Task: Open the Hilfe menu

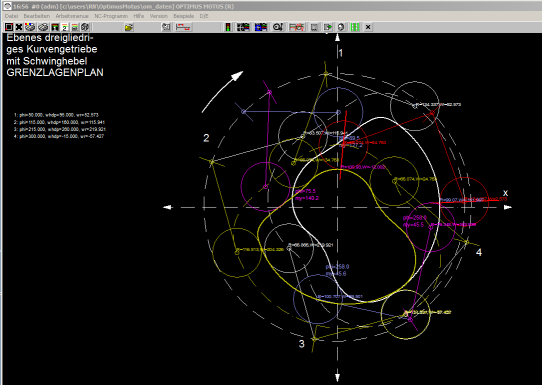Action: pyautogui.click(x=139, y=16)
